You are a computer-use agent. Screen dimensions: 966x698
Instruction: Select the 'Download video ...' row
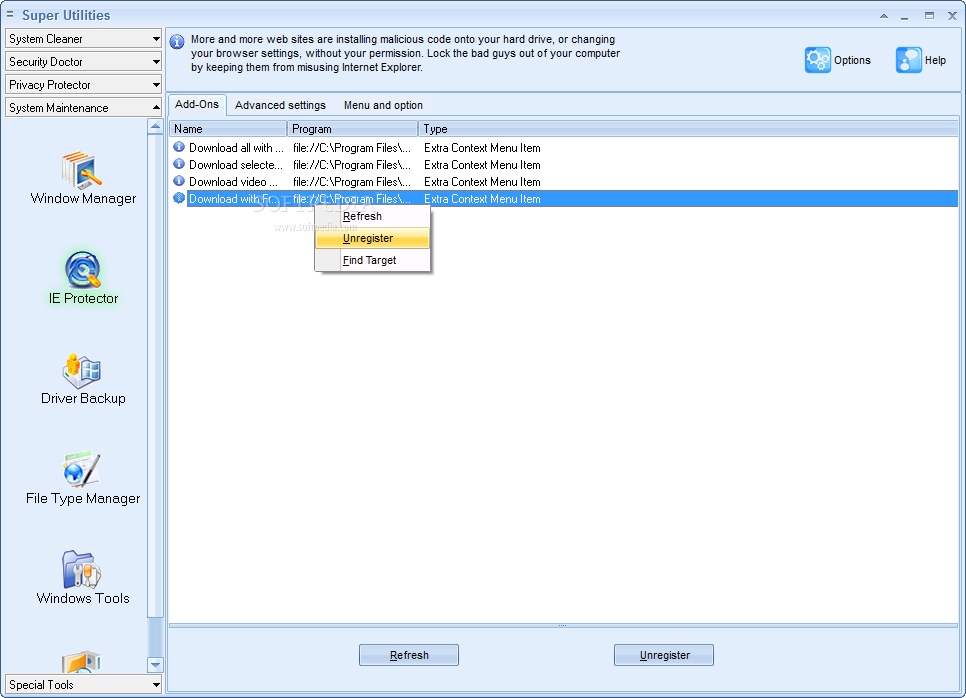point(564,182)
